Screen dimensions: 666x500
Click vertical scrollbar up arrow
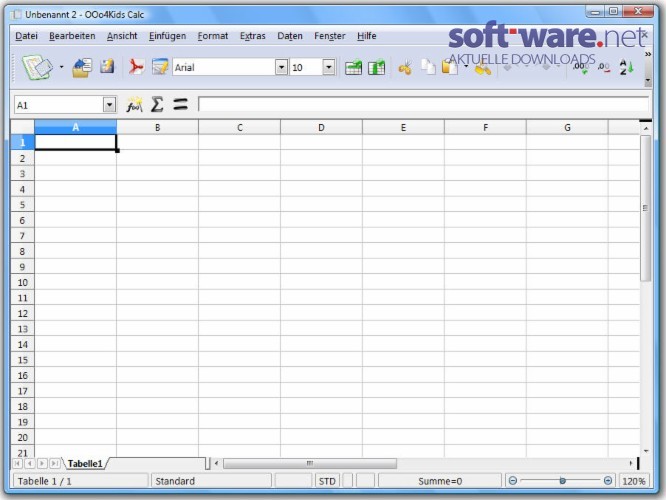point(646,128)
